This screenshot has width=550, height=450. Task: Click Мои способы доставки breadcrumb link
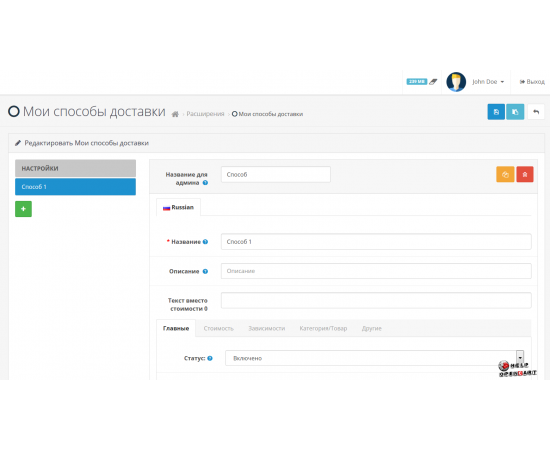pos(267,114)
